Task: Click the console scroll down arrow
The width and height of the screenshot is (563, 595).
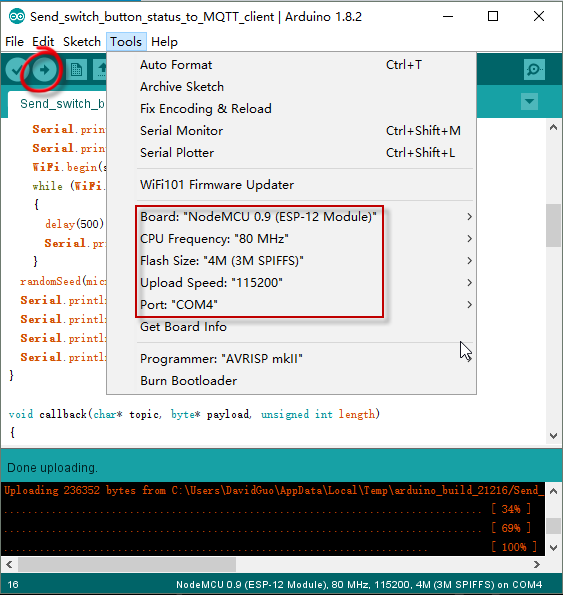Action: pyautogui.click(x=553, y=548)
